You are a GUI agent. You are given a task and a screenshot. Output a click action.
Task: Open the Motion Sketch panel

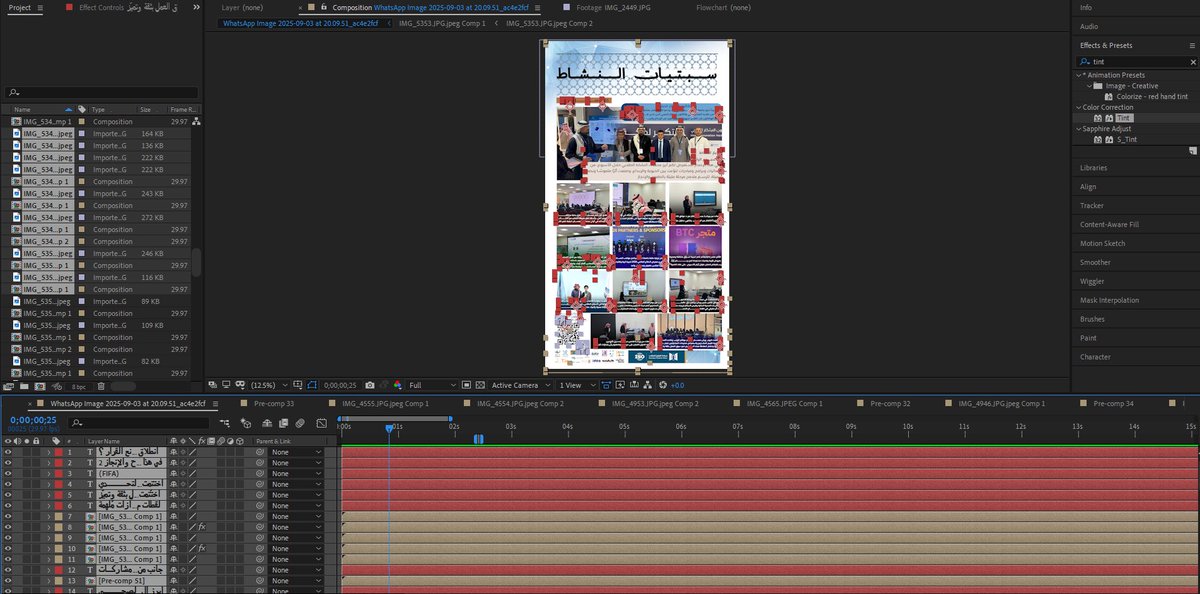tap(1102, 243)
